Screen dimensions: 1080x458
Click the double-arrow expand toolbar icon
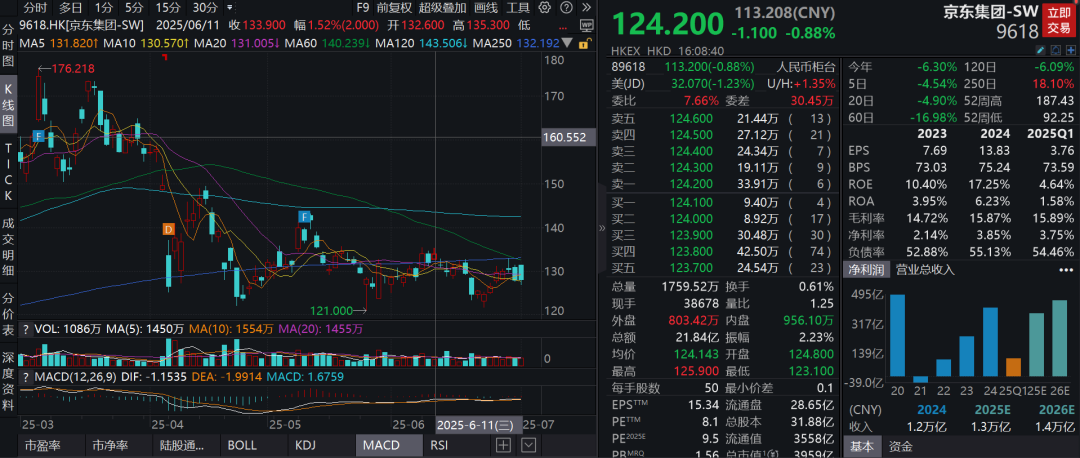[x=588, y=7]
